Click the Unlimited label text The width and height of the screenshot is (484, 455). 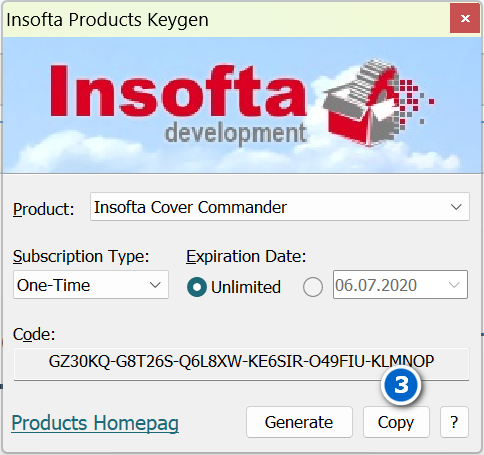pyautogui.click(x=246, y=287)
